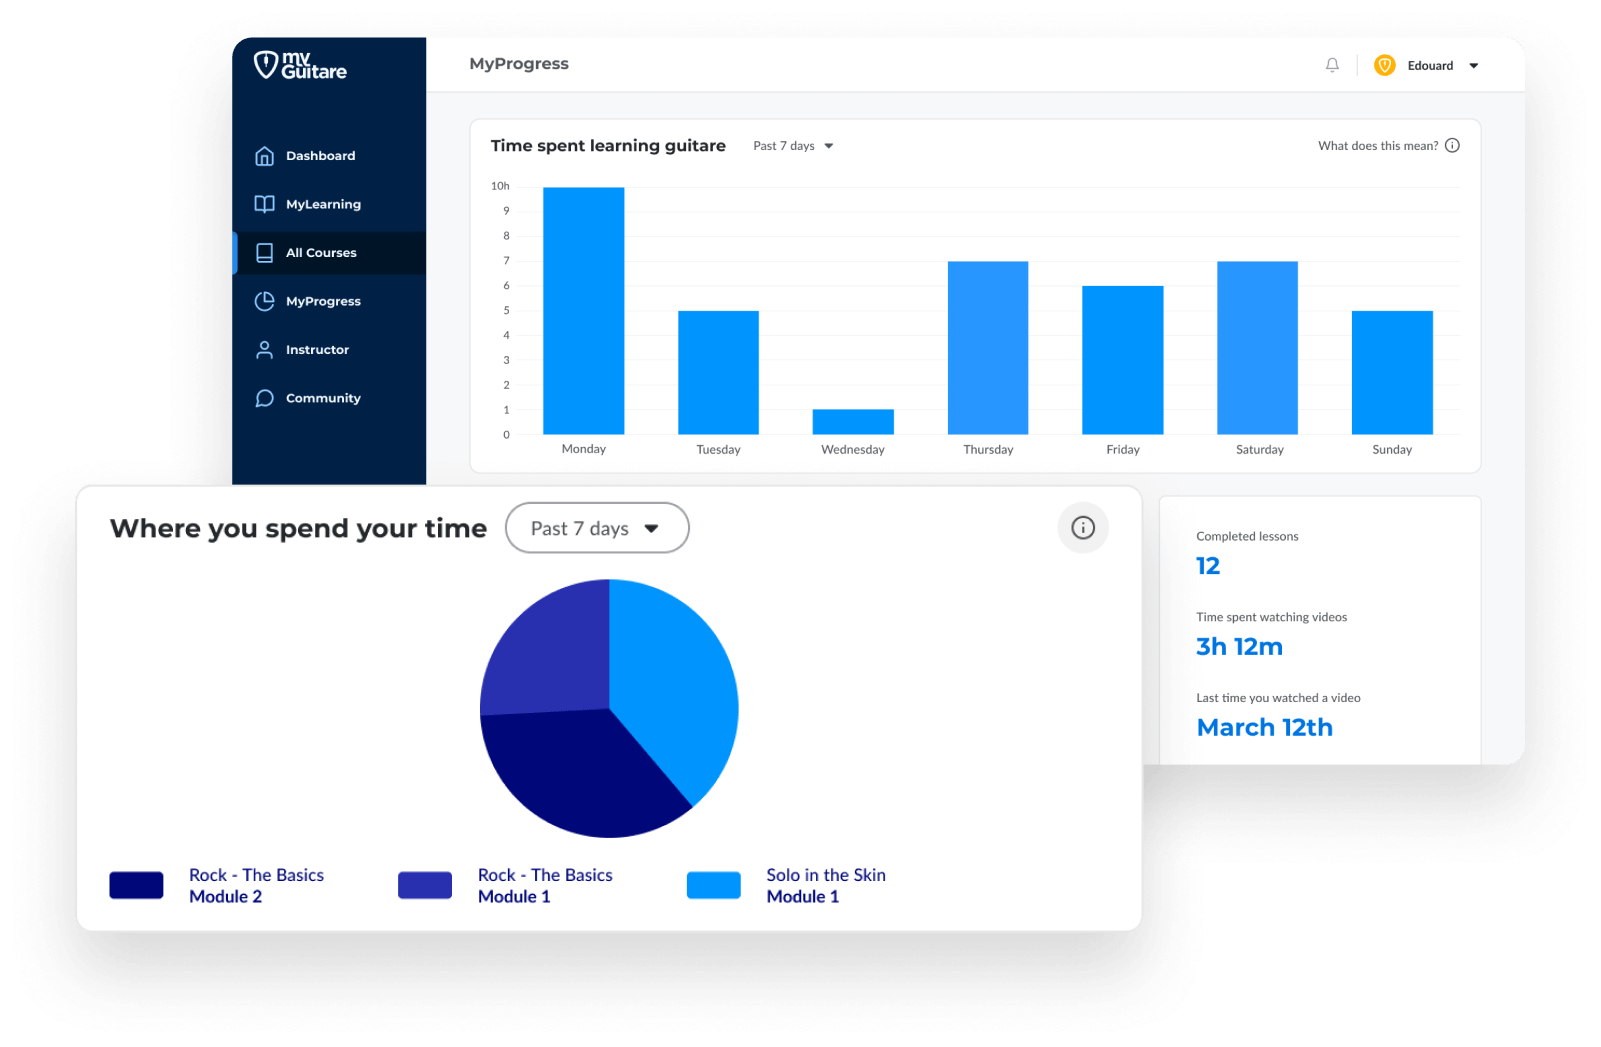This screenshot has height=1047, width=1601.
Task: Open notifications bell
Action: point(1332,65)
